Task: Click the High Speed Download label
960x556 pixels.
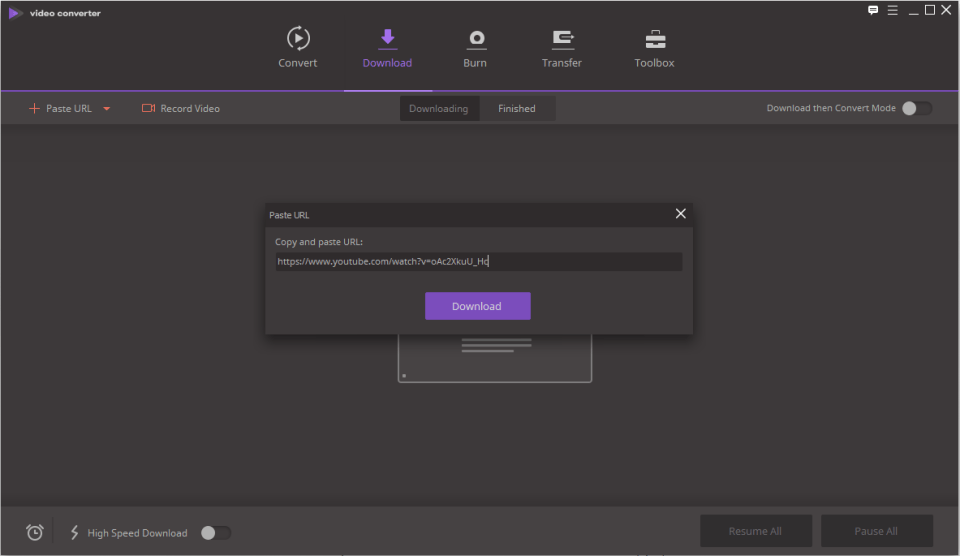Action: (137, 533)
